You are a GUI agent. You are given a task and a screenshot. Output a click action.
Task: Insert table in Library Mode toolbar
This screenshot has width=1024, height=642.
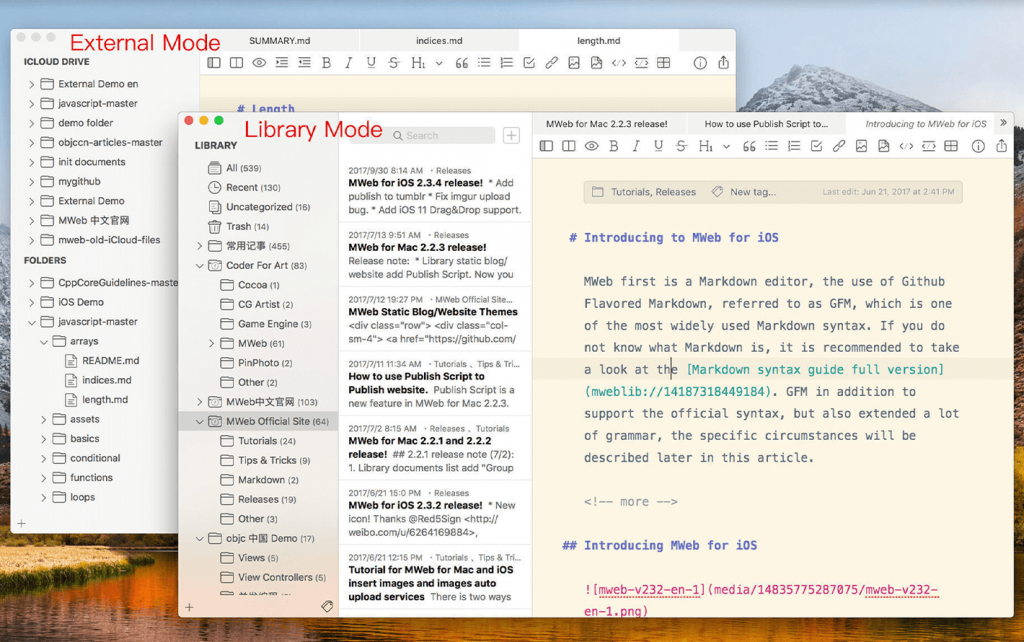click(951, 146)
